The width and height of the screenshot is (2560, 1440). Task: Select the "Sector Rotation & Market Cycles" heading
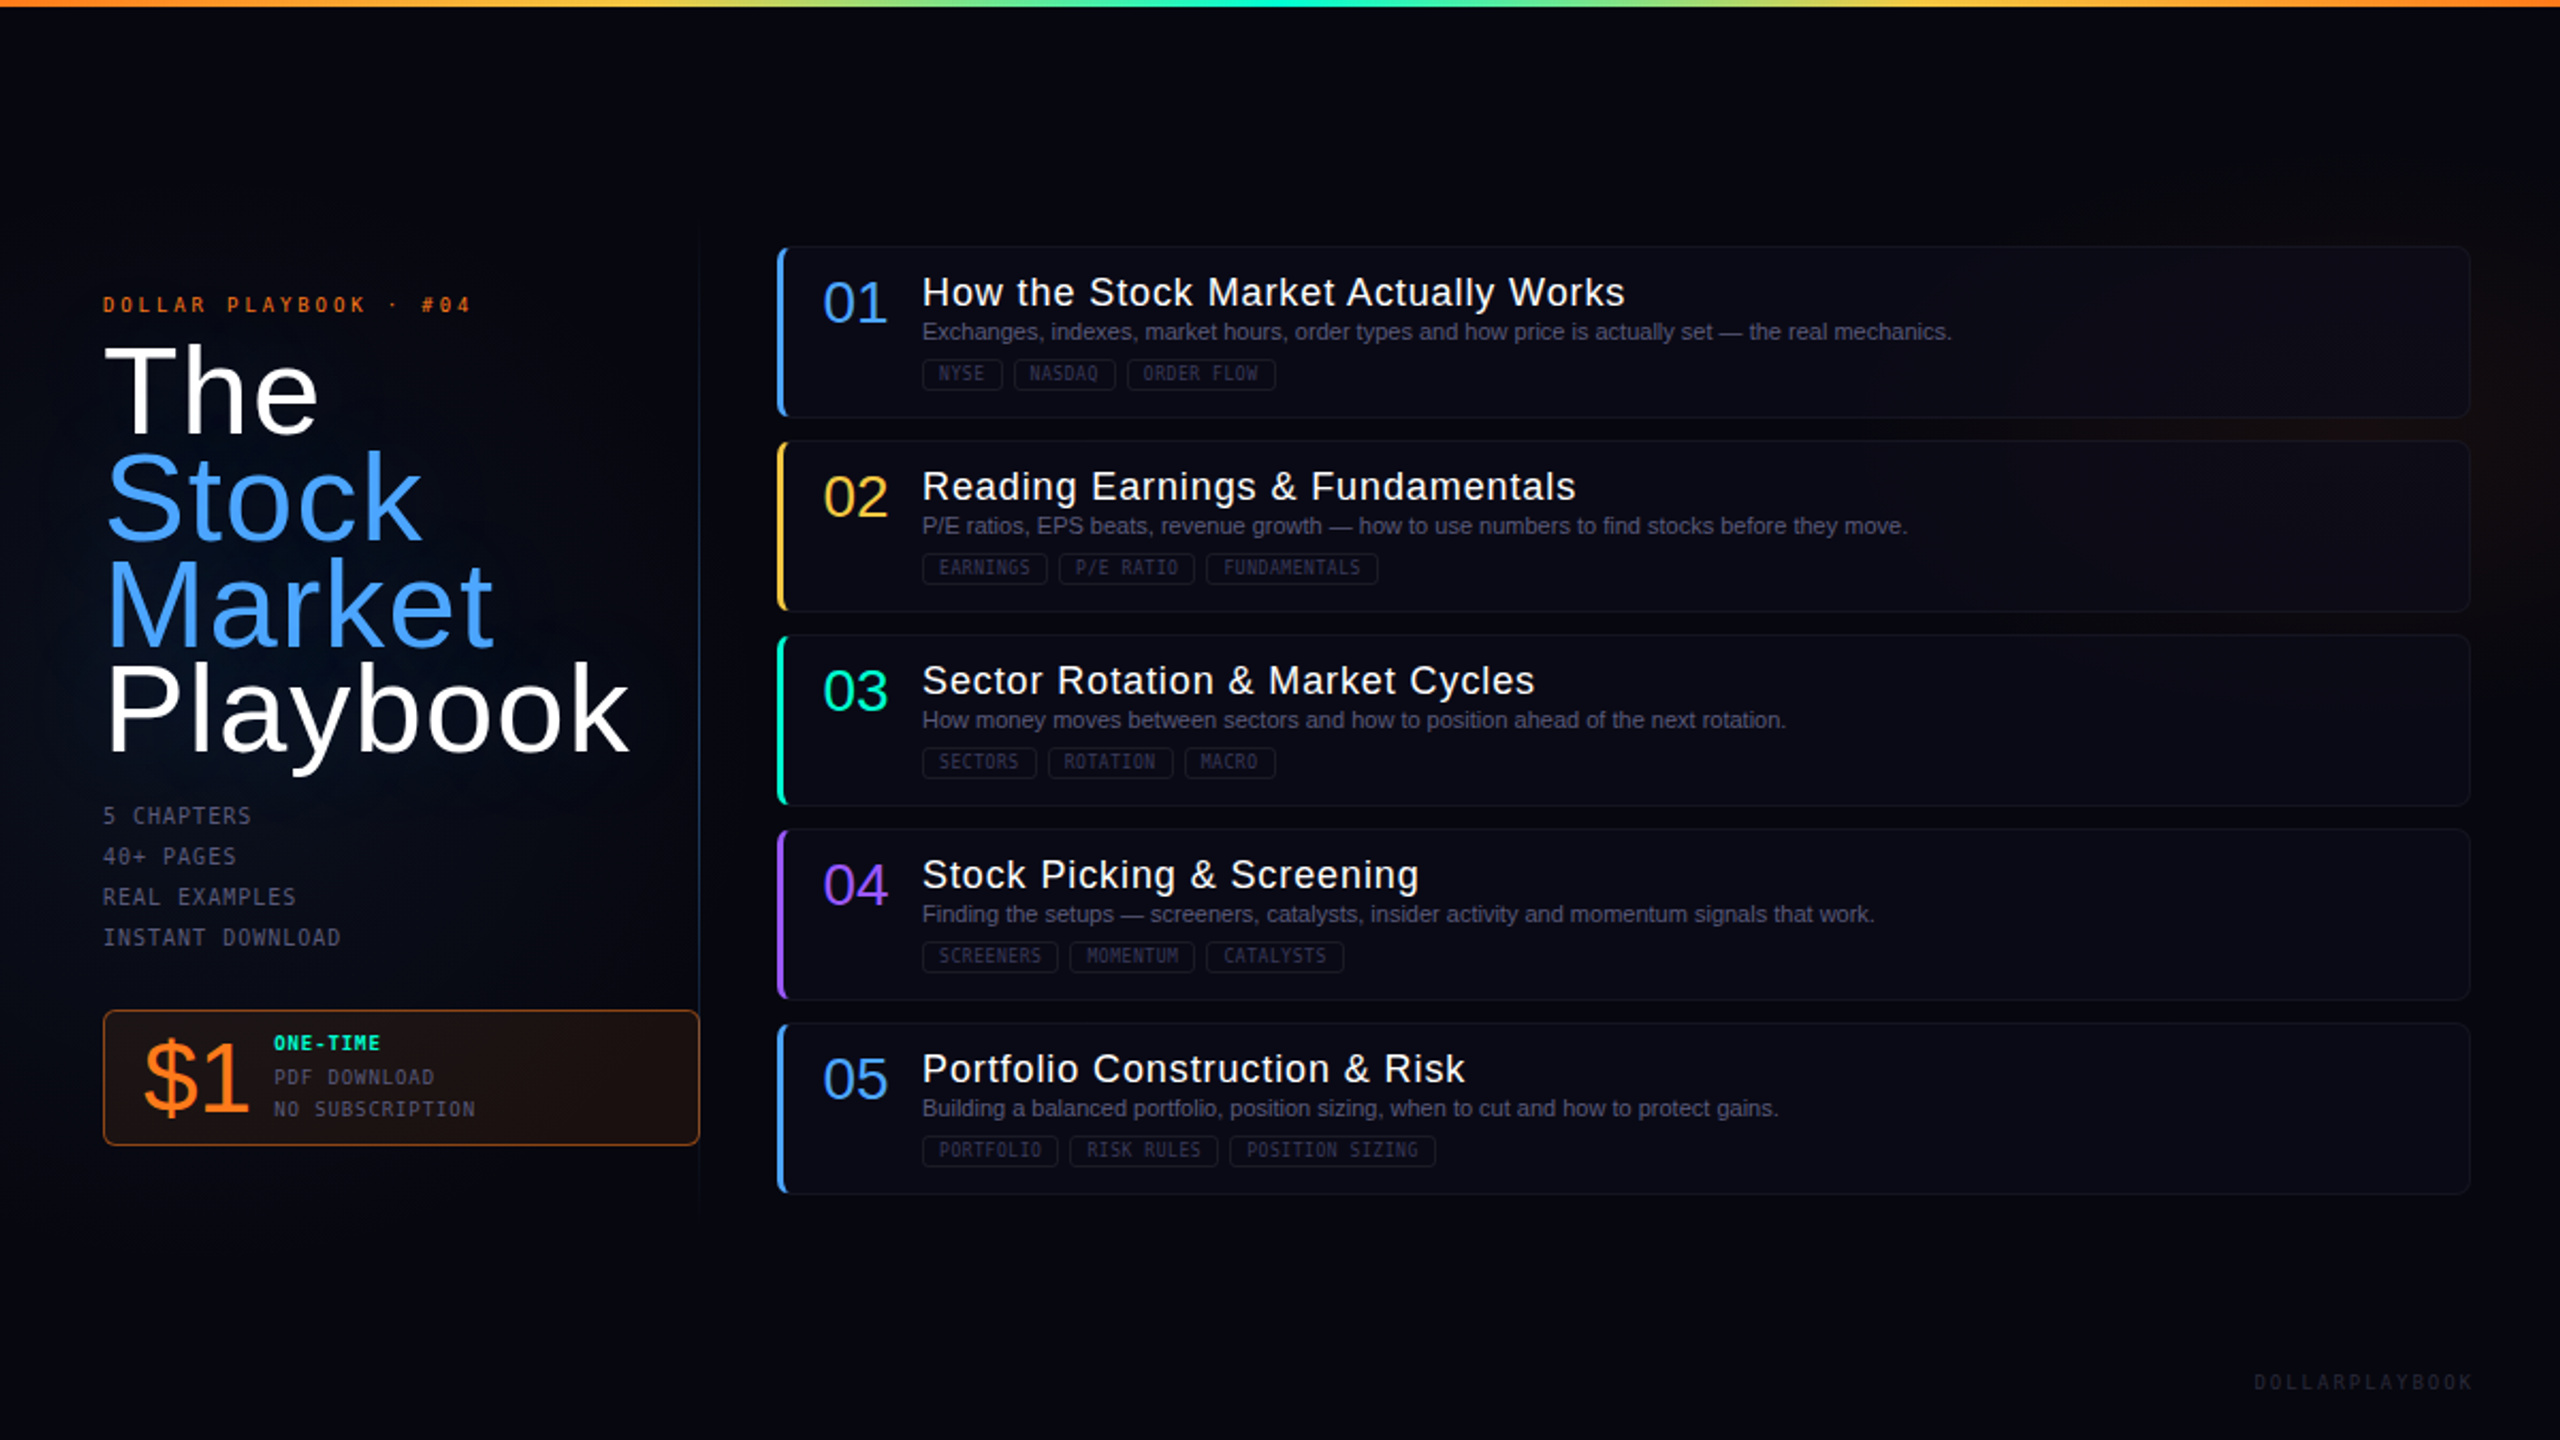[x=1228, y=681]
